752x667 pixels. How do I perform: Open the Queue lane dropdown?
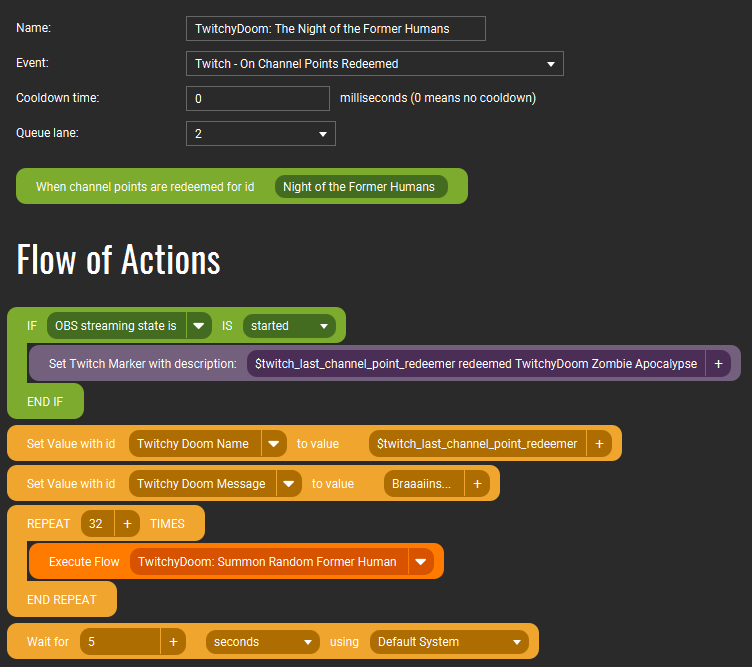point(260,133)
